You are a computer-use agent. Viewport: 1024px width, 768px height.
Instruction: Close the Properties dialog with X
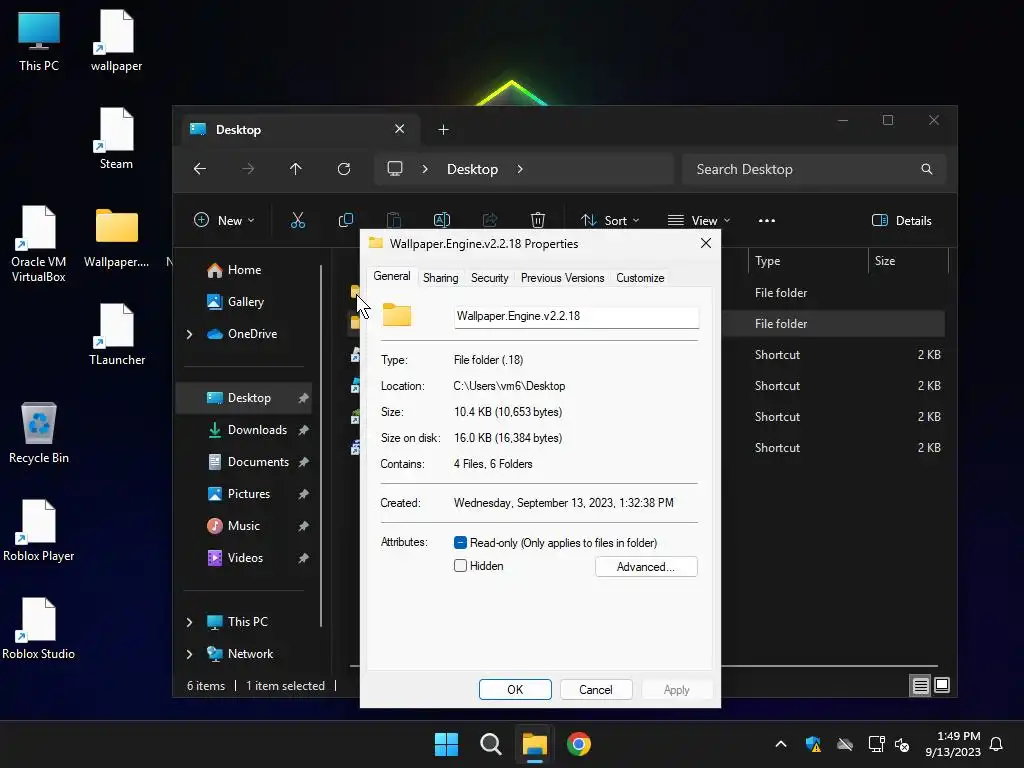705,244
